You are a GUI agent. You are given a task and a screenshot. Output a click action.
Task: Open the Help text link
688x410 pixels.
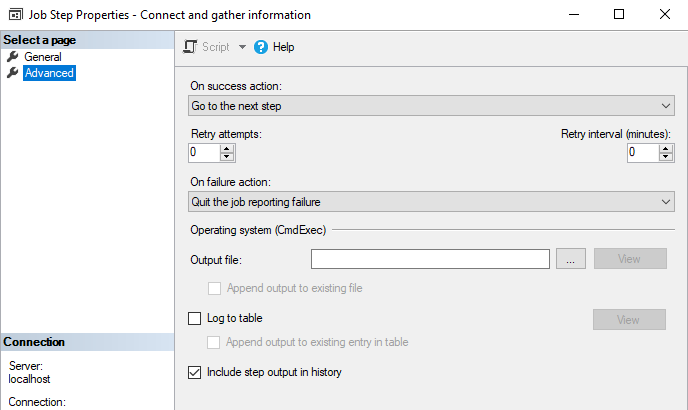point(283,47)
